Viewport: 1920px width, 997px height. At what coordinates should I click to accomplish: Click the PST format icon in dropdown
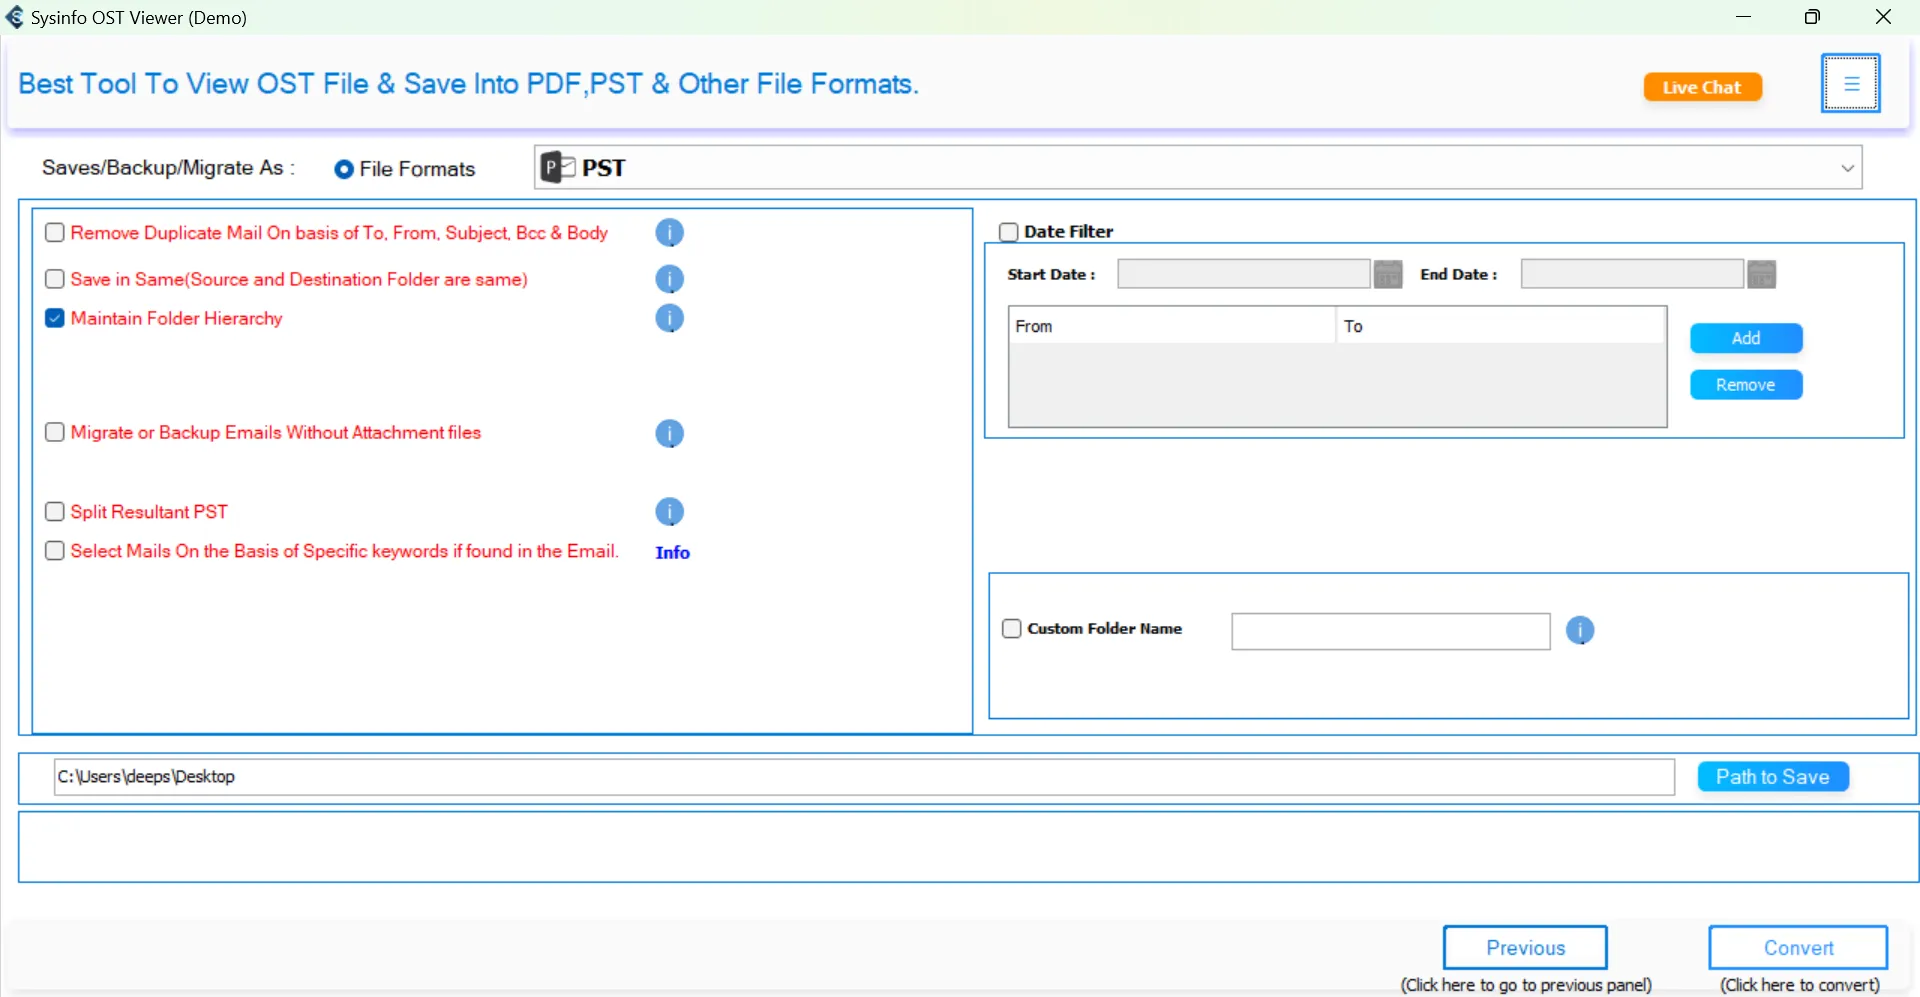click(x=557, y=167)
